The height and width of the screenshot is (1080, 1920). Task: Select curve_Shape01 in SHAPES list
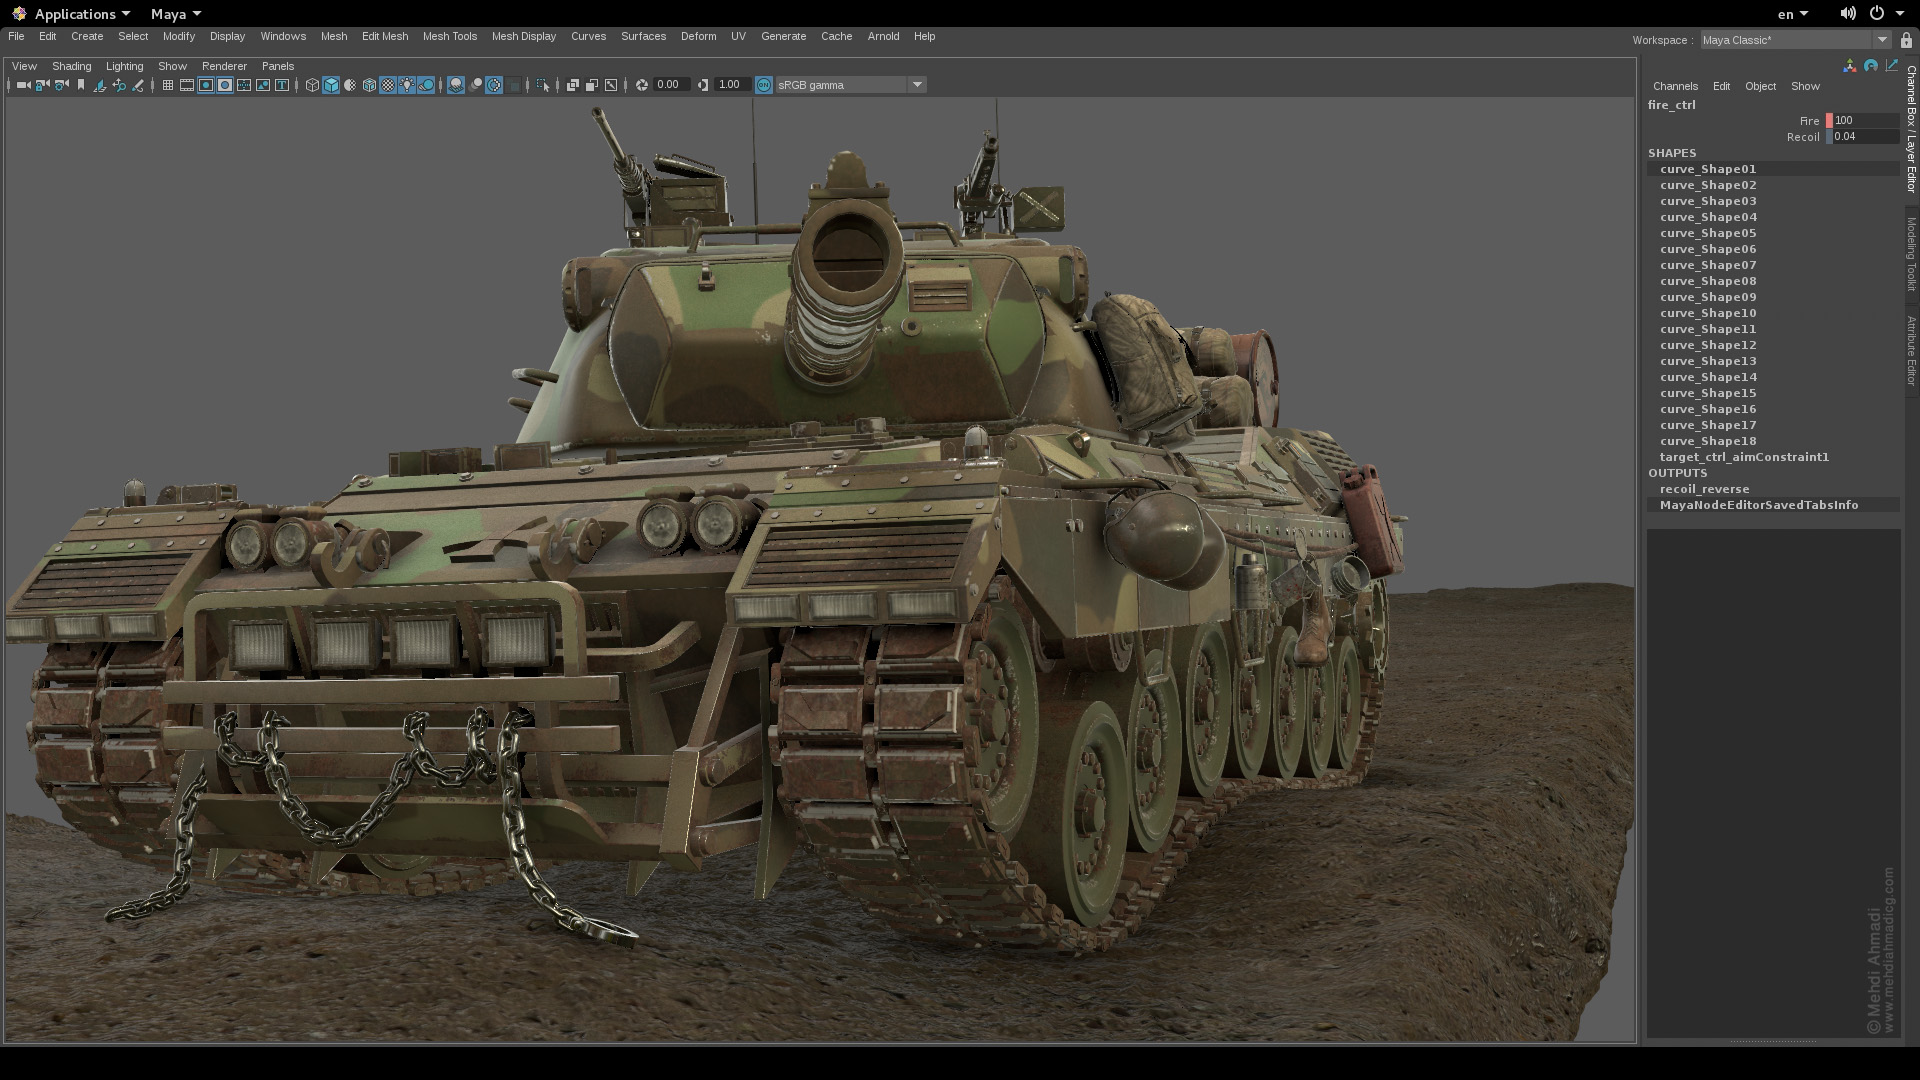[x=1708, y=169]
